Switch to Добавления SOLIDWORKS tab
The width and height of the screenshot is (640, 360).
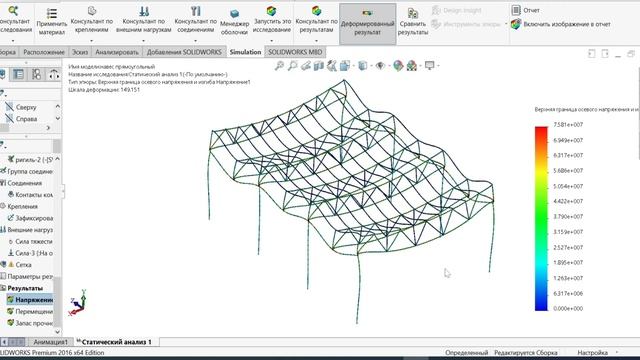(x=184, y=52)
